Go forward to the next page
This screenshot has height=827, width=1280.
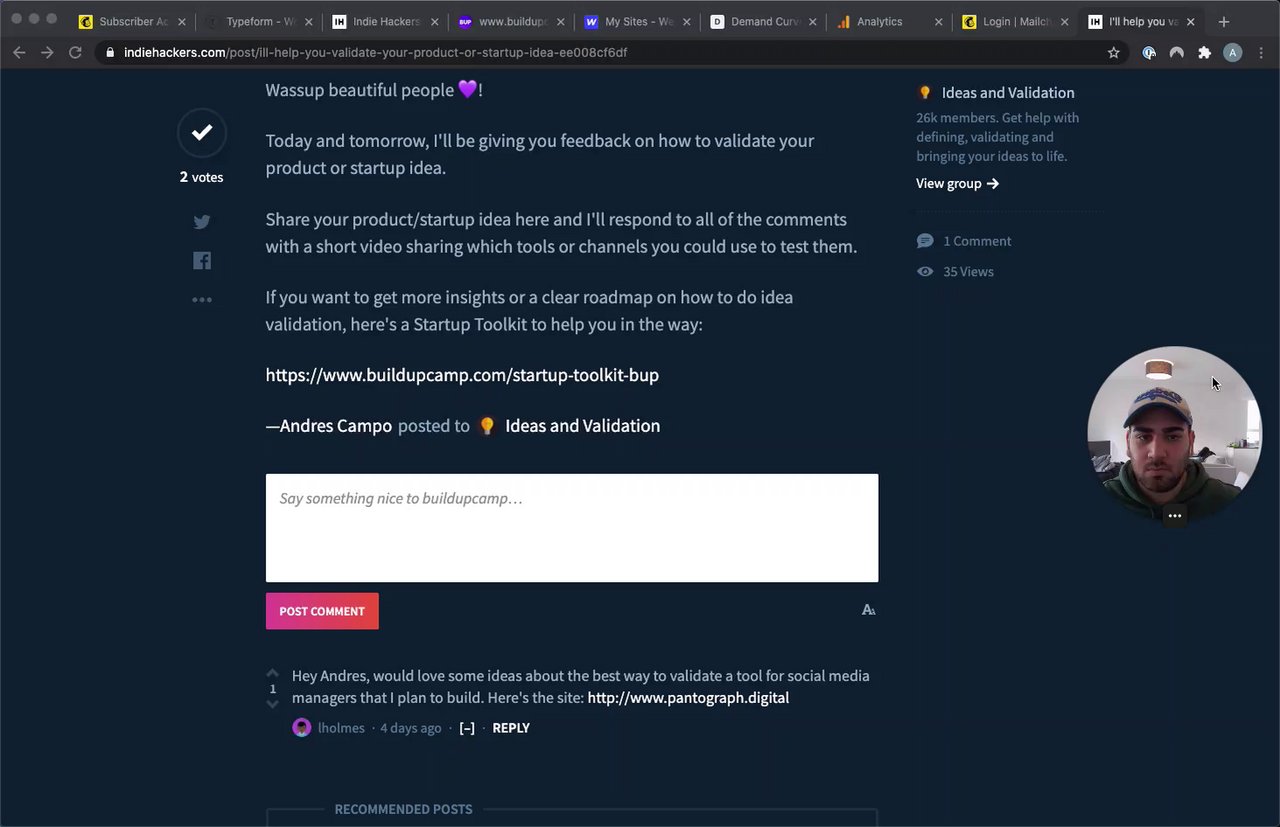(x=47, y=53)
